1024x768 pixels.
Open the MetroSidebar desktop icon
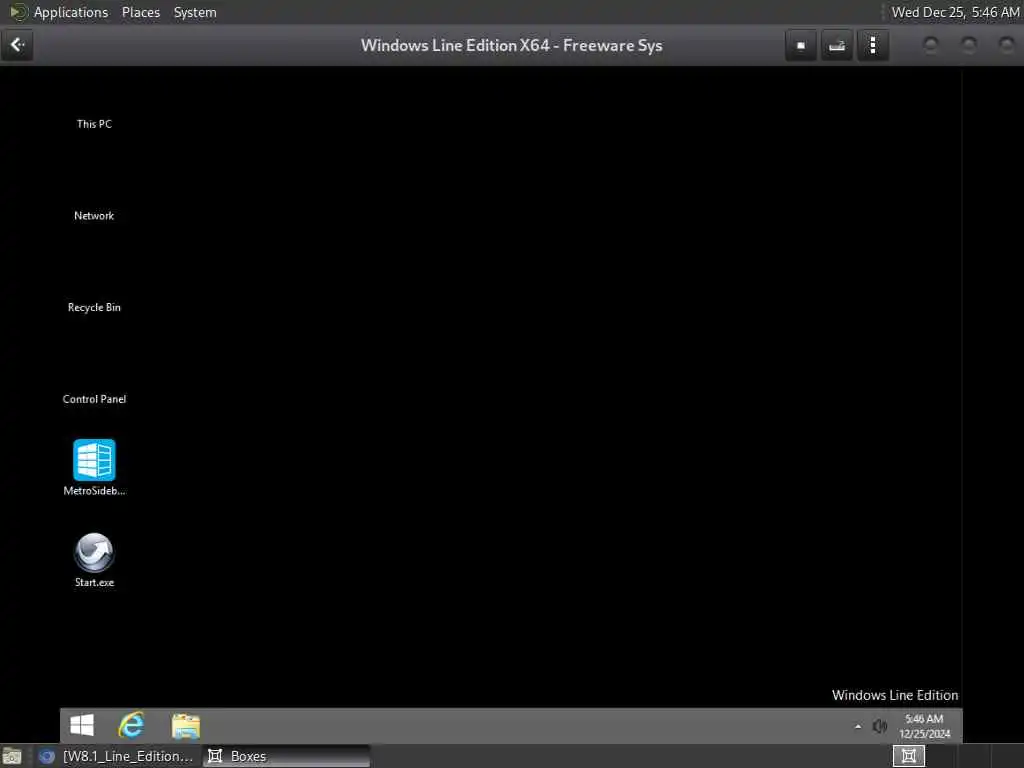(x=94, y=468)
